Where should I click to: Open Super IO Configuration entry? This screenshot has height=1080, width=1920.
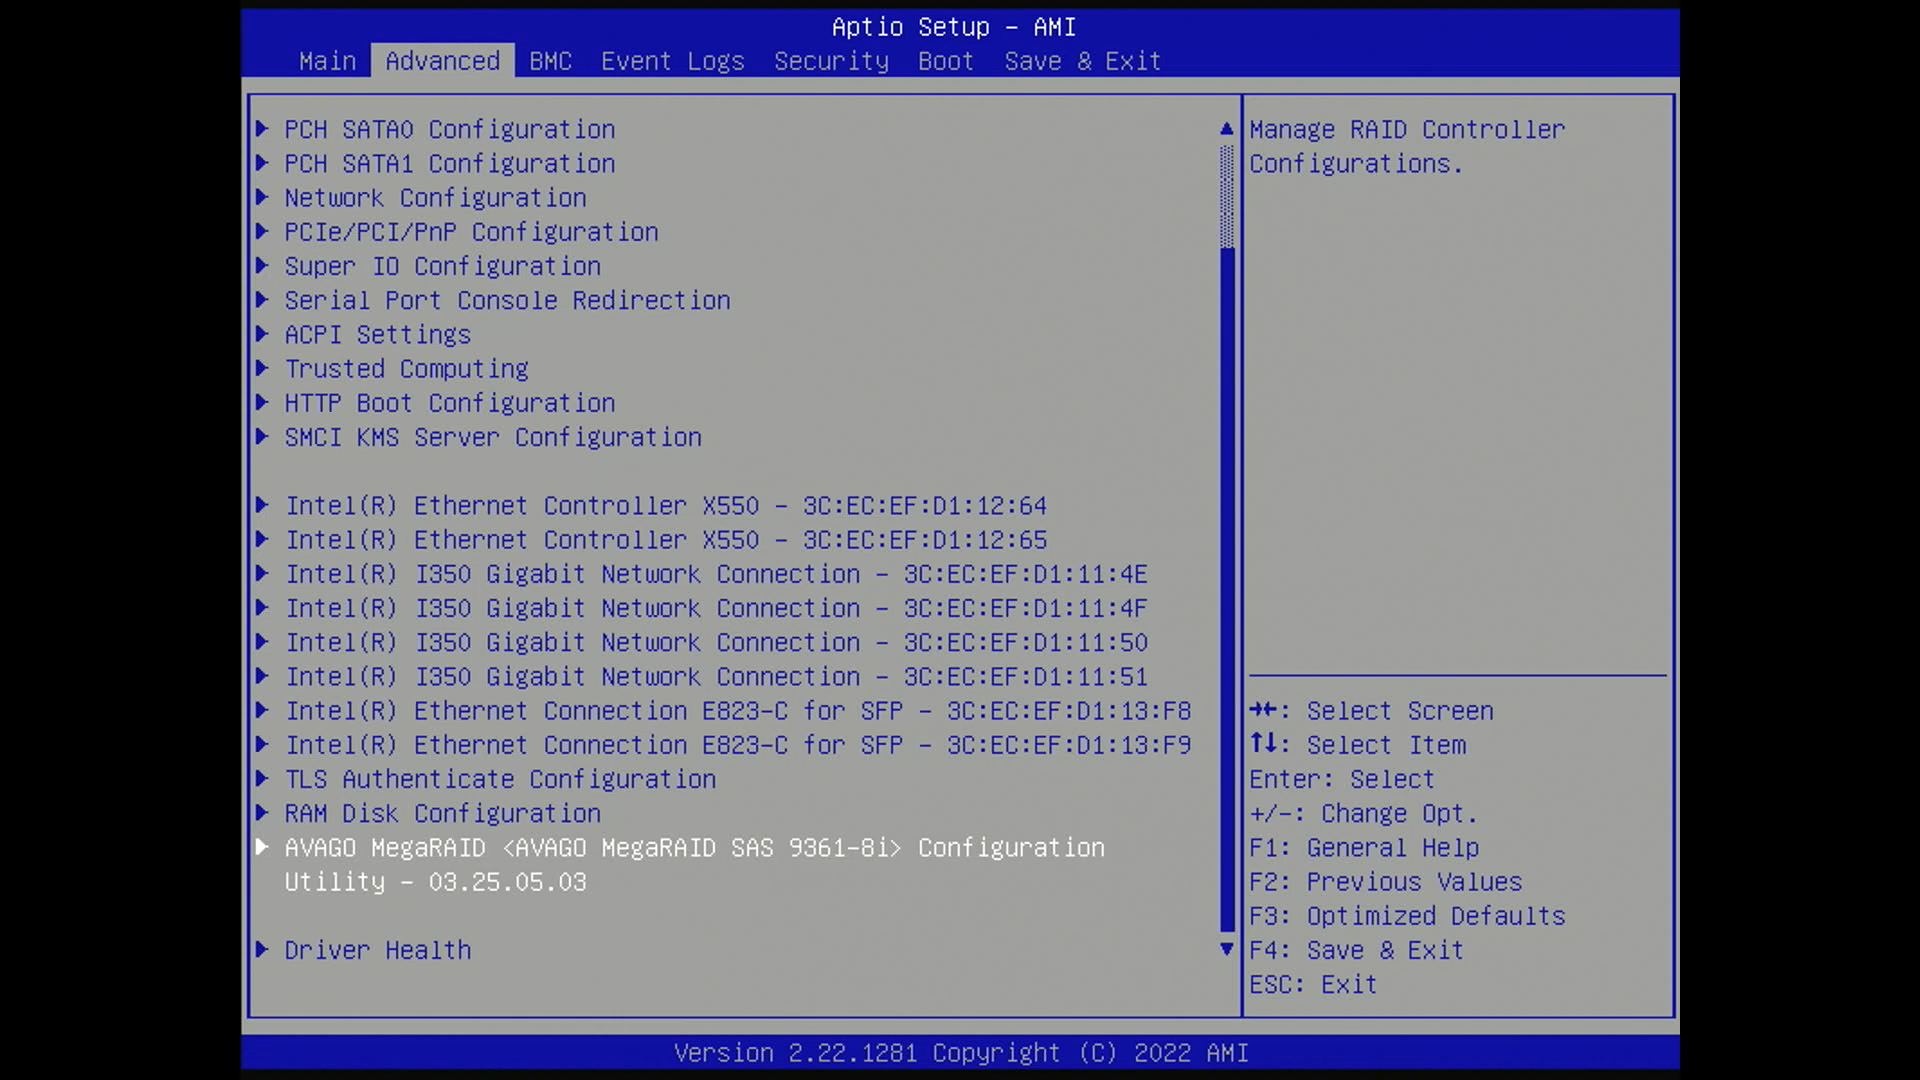pyautogui.click(x=442, y=266)
